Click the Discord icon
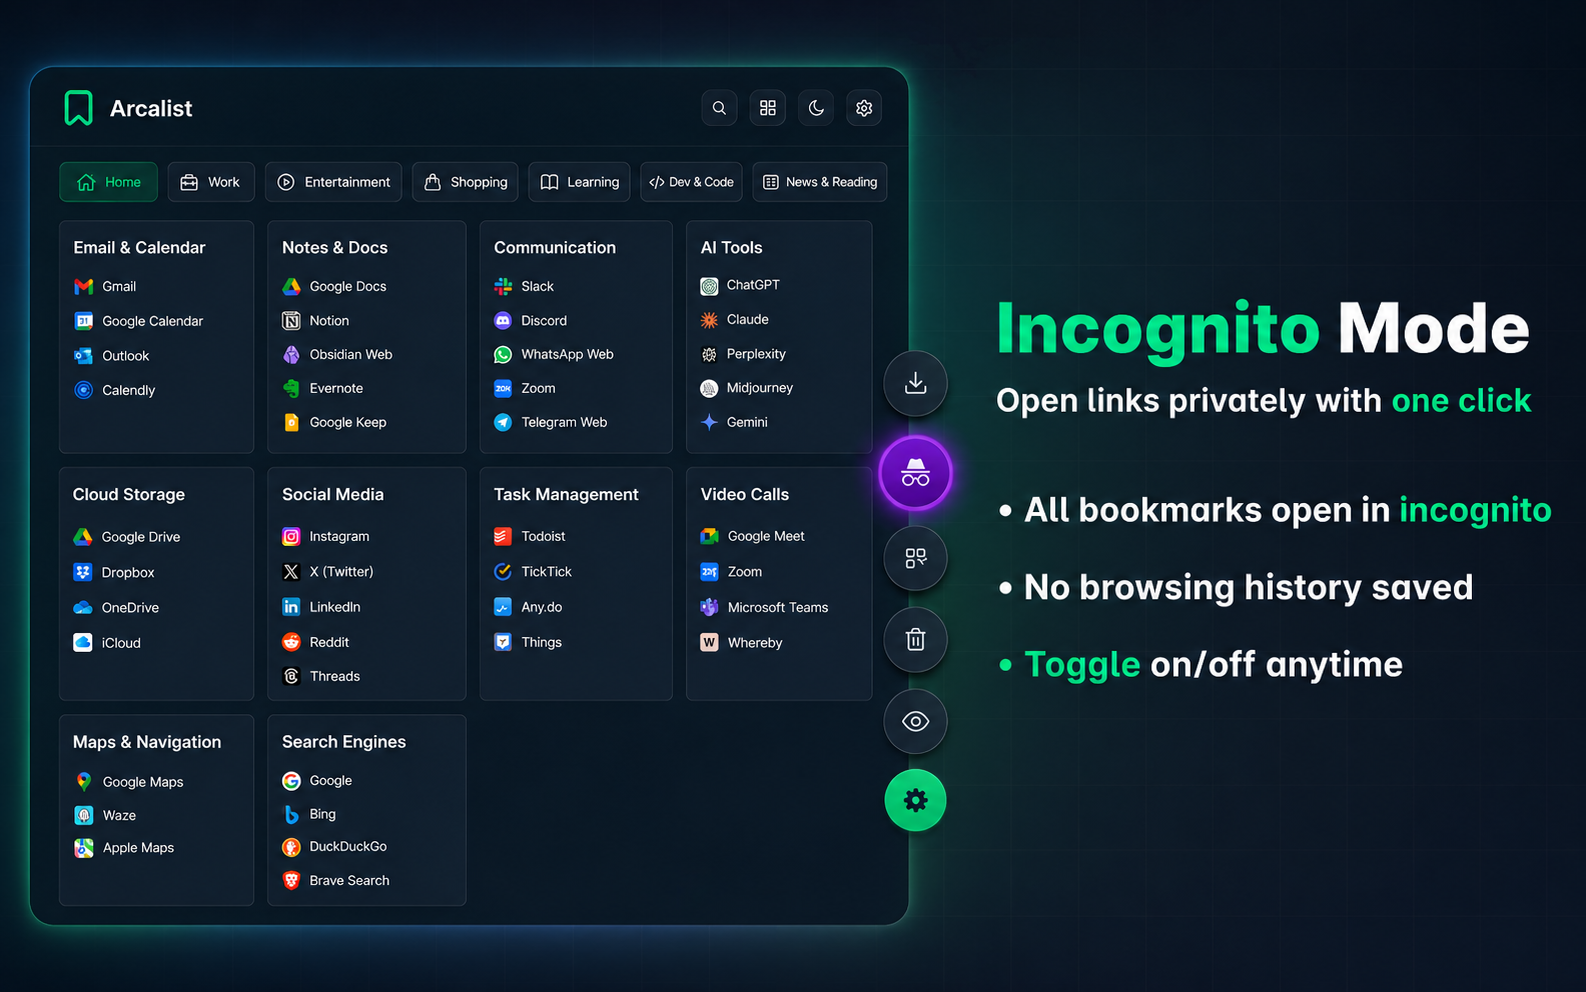Viewport: 1586px width, 992px height. 503,321
